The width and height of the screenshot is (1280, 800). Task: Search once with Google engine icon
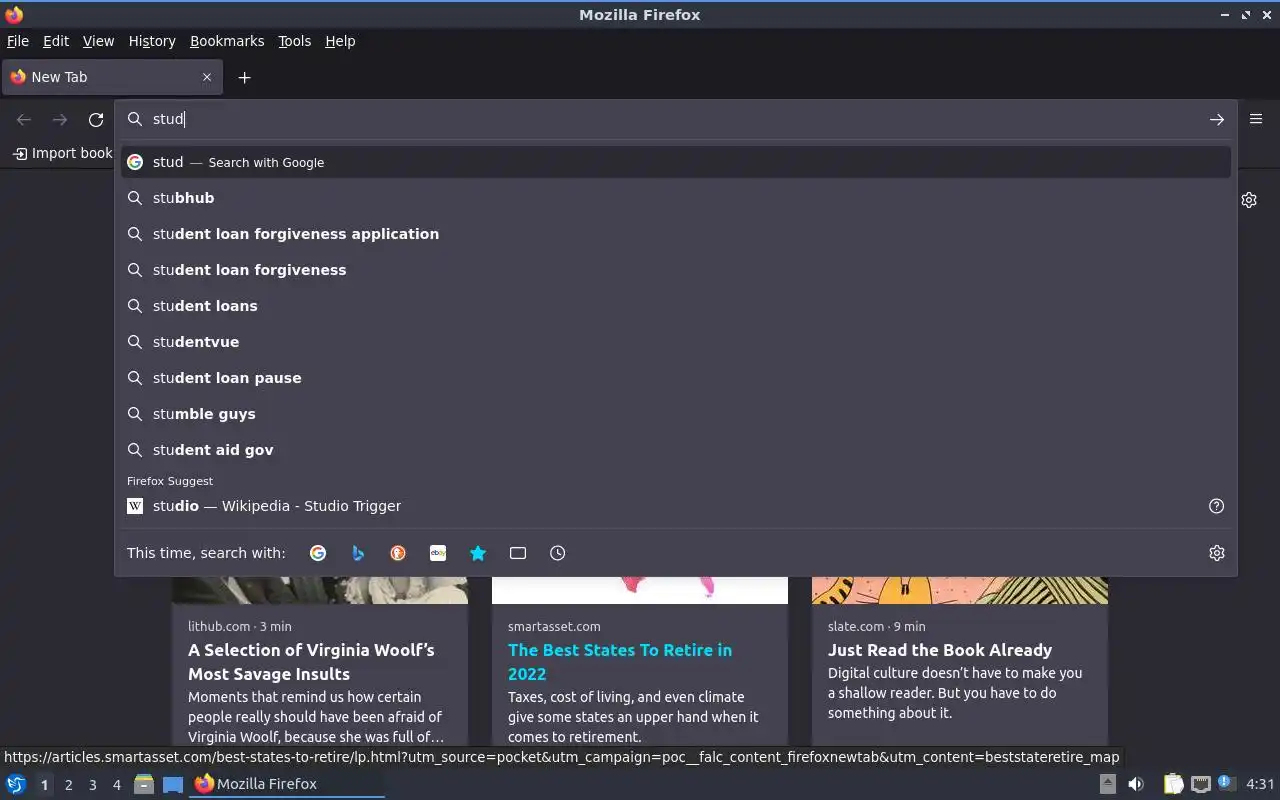(318, 553)
